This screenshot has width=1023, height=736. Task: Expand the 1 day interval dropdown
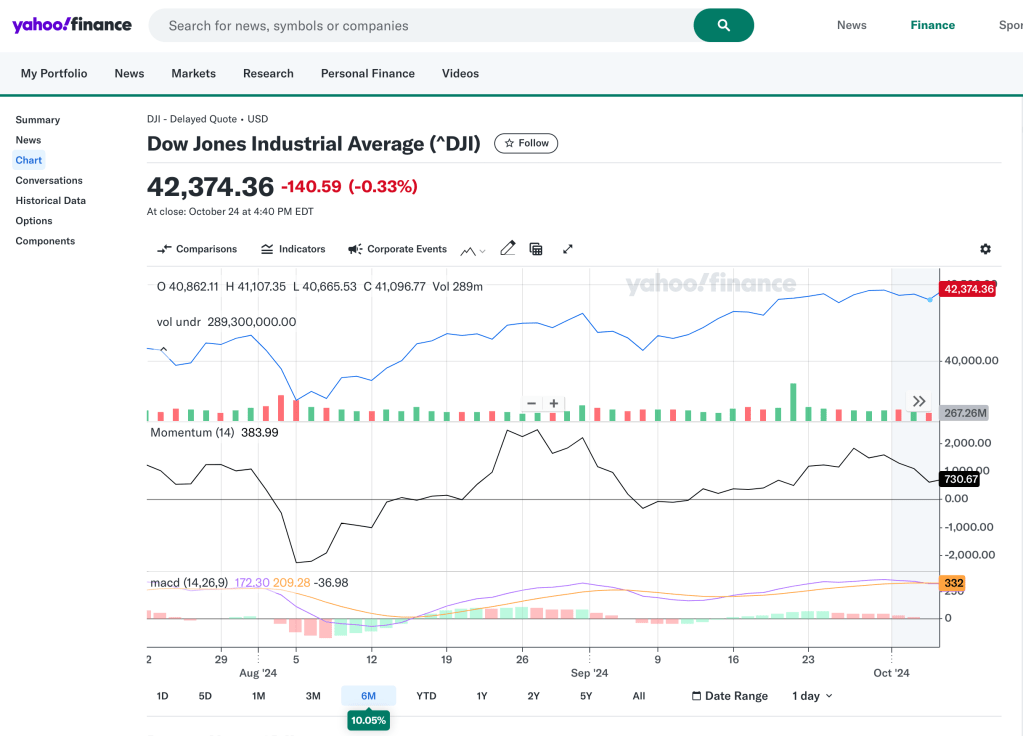point(812,696)
